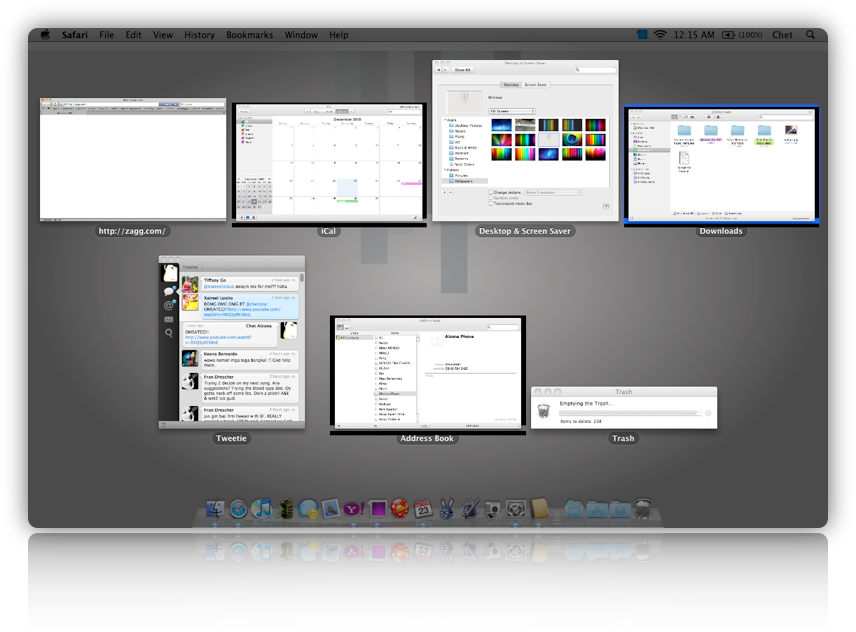The height and width of the screenshot is (632, 856).
Task: Open Spotlight search magnifier in menu bar
Action: [810, 35]
